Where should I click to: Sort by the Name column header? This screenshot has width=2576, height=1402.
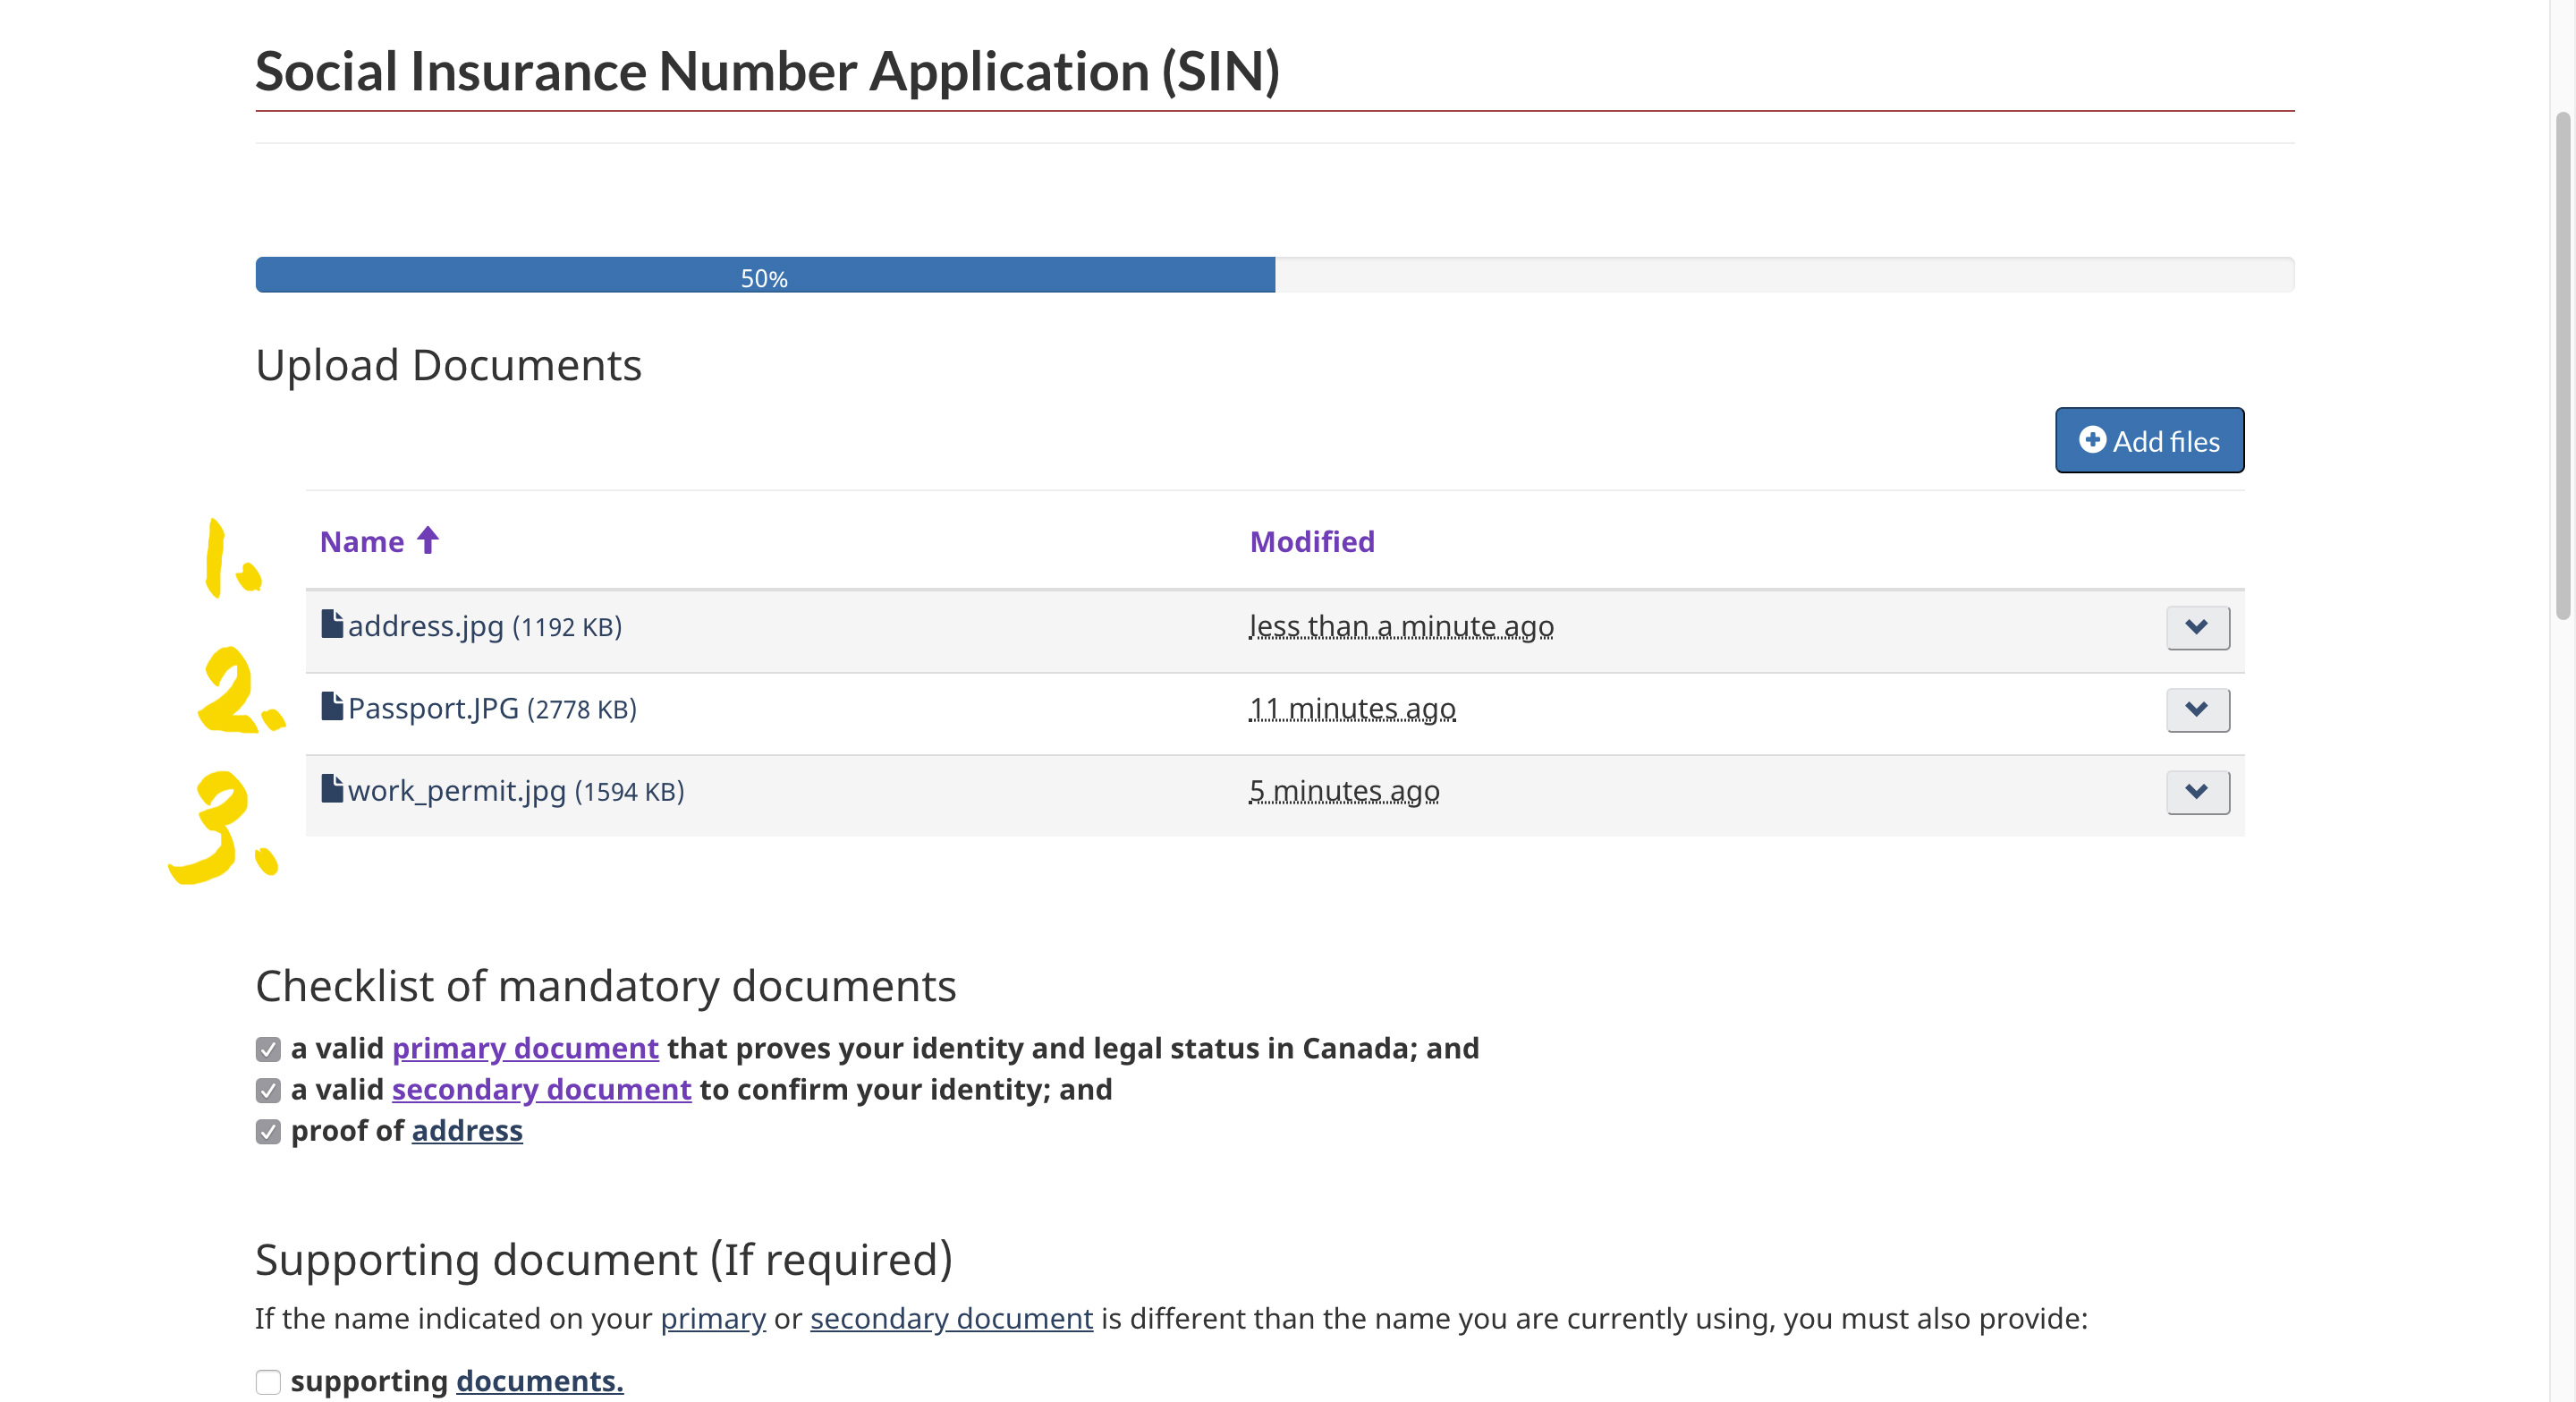point(362,541)
